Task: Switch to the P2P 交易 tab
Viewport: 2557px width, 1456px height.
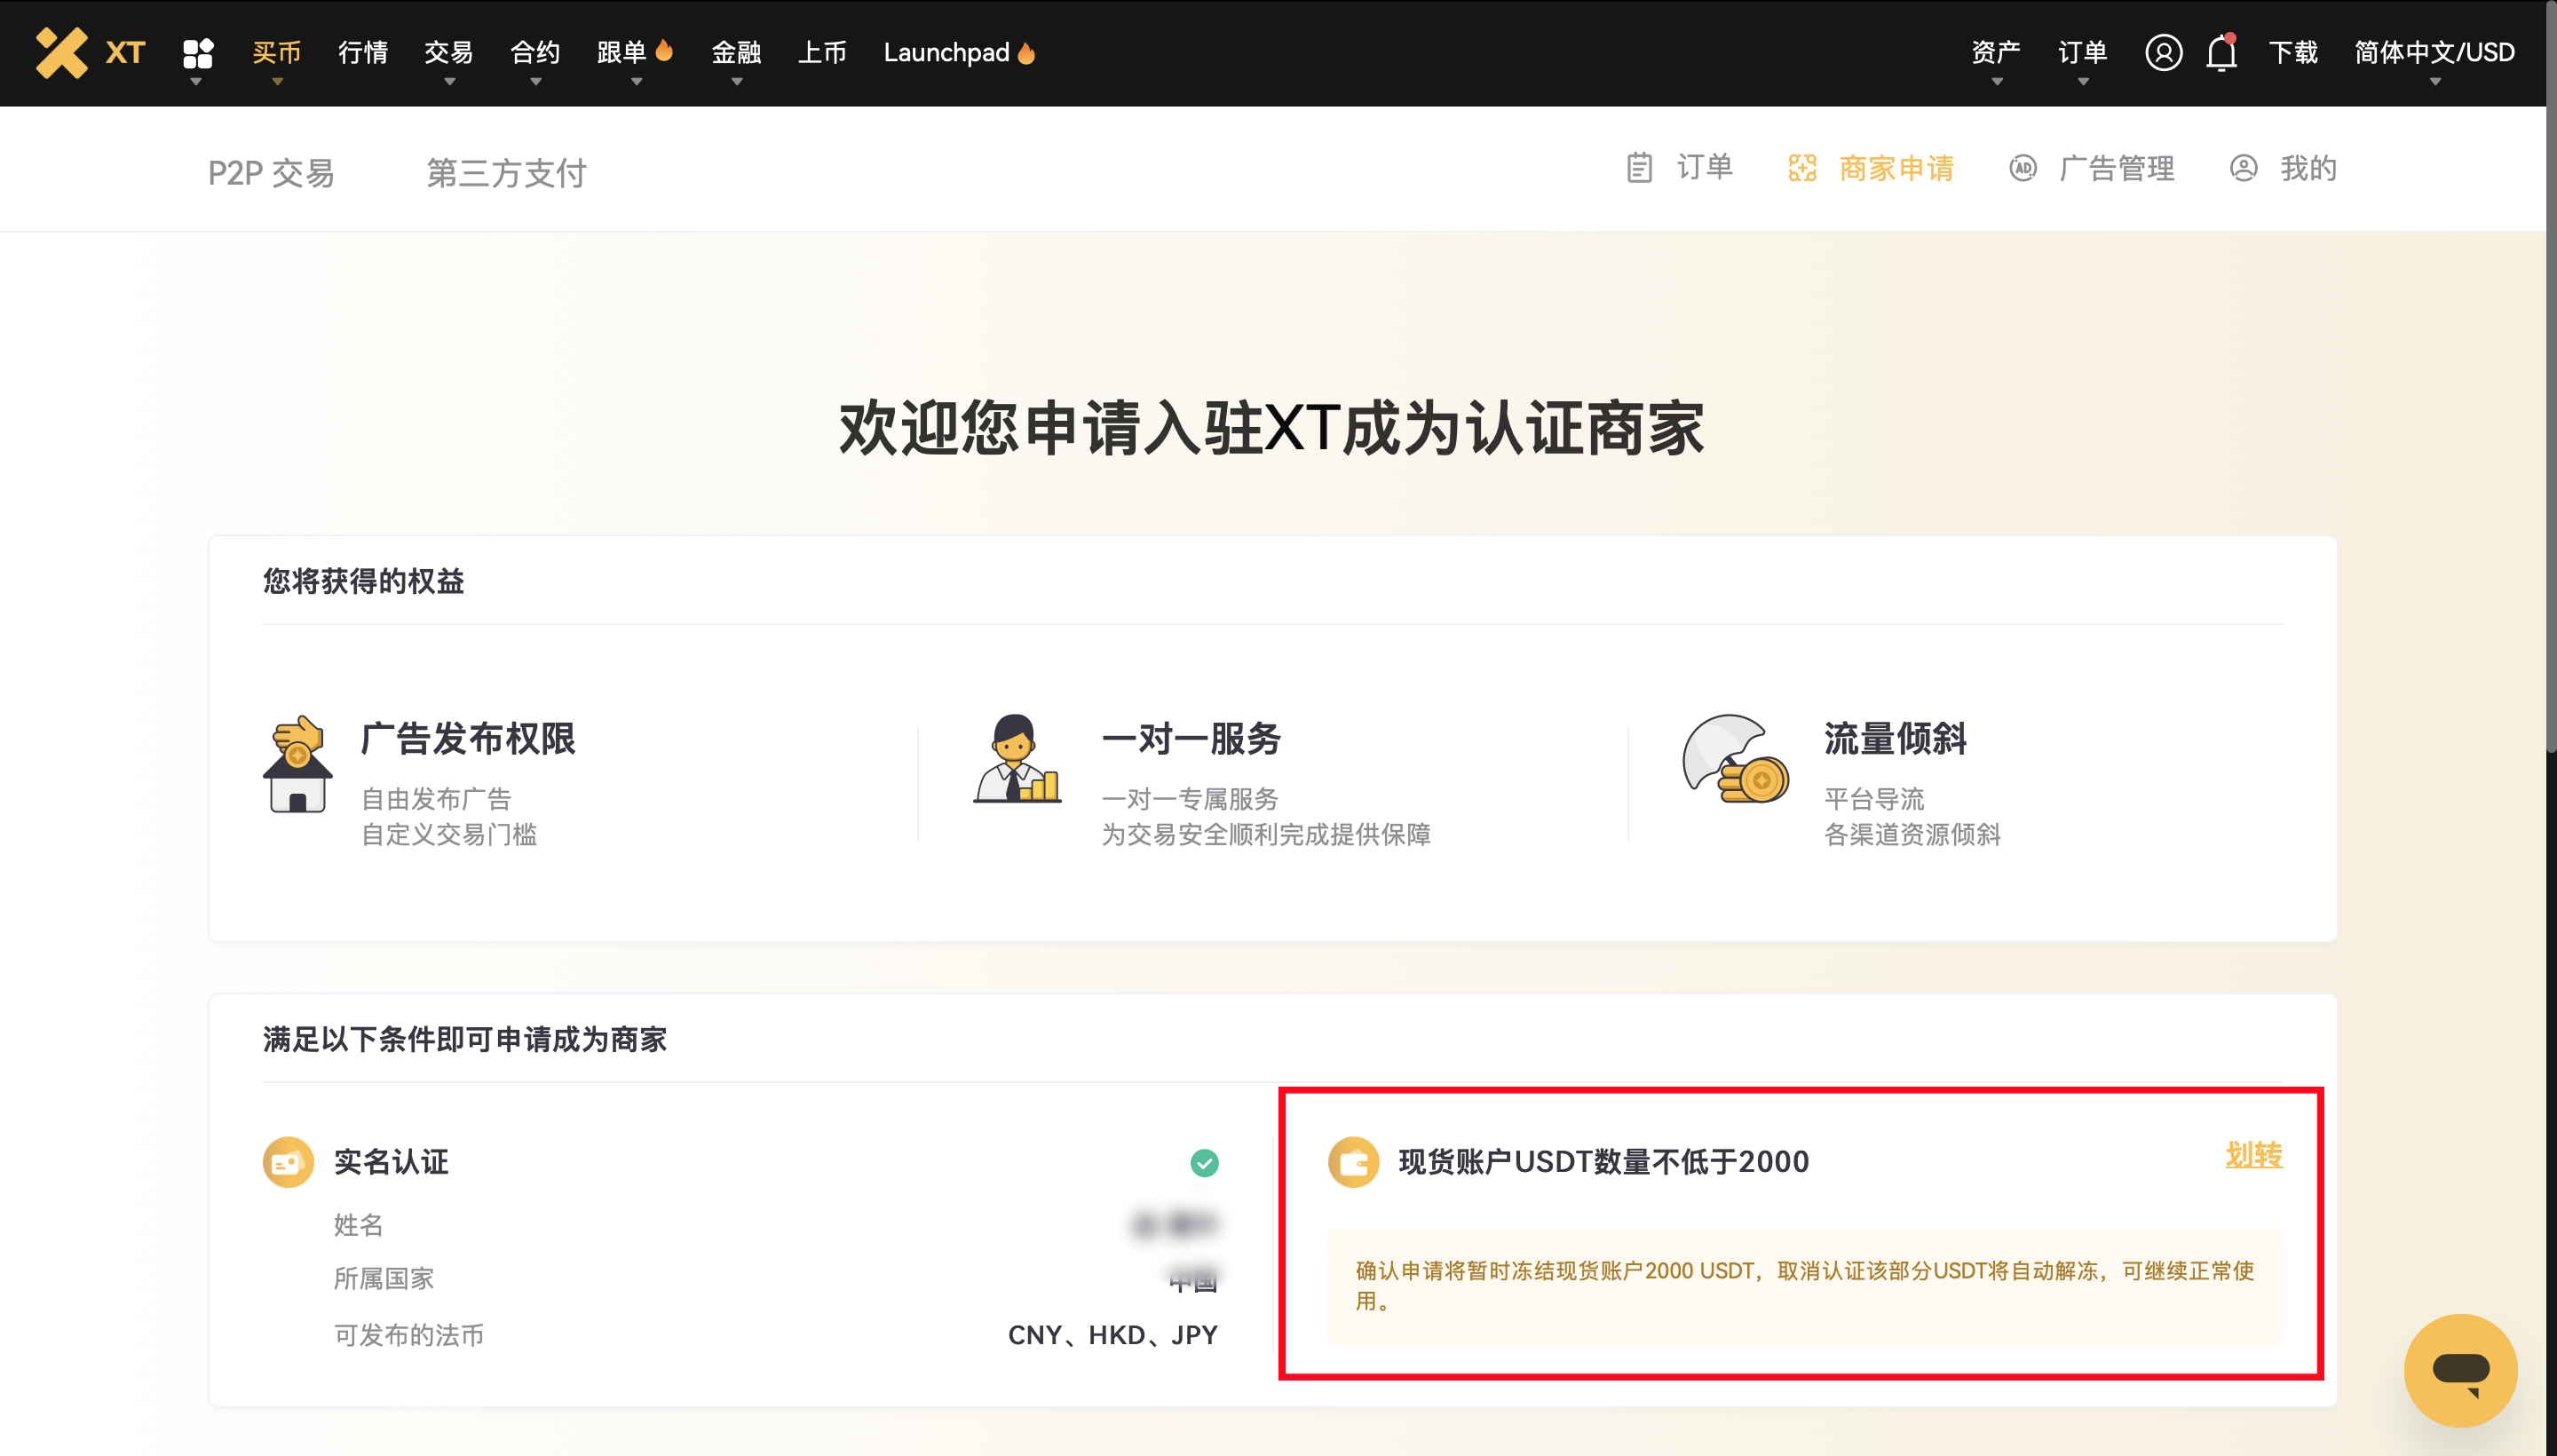Action: (x=271, y=172)
